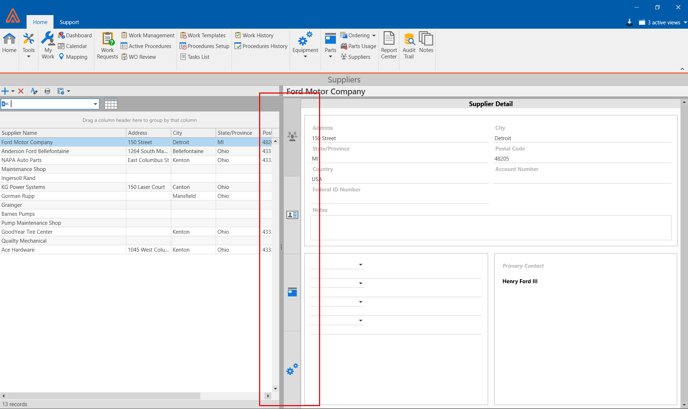Open WO Review
This screenshot has width=688, height=409.
(139, 57)
